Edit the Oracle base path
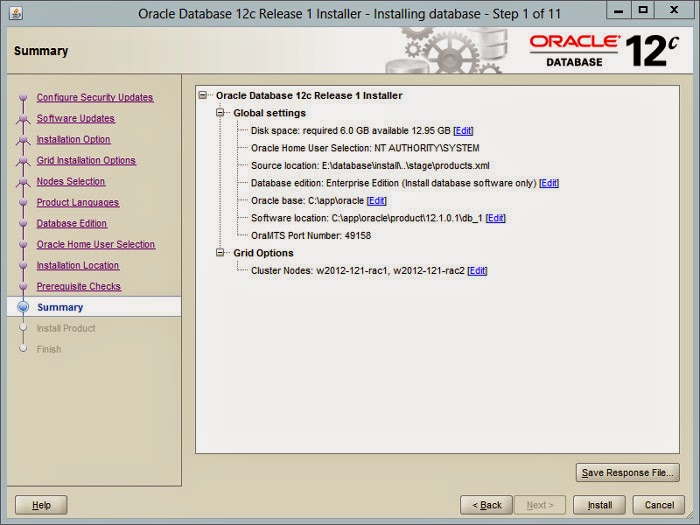This screenshot has height=525, width=700. [x=376, y=200]
